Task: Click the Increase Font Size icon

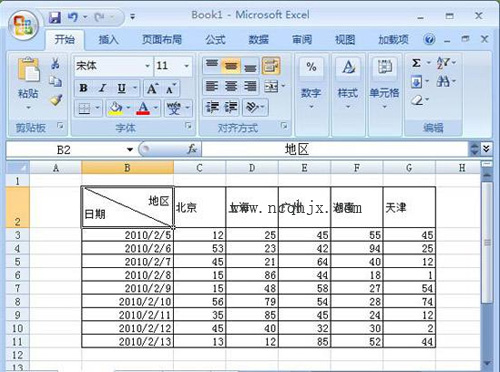Action: 152,89
